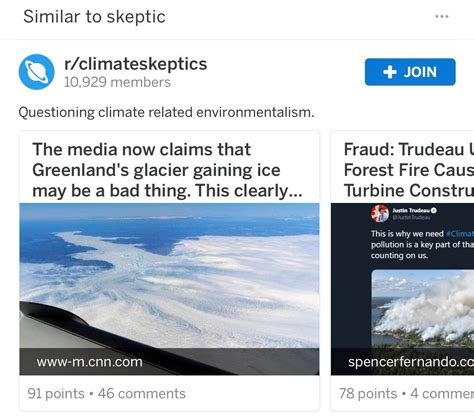
Task: Click the plus icon on the JOIN button
Action: pyautogui.click(x=390, y=72)
